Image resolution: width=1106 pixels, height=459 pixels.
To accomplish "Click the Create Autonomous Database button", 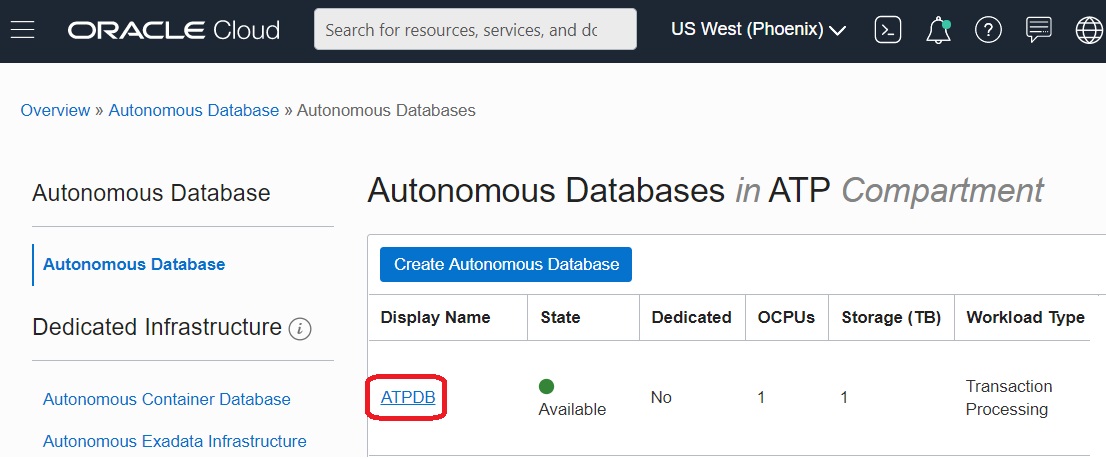I will [x=506, y=264].
